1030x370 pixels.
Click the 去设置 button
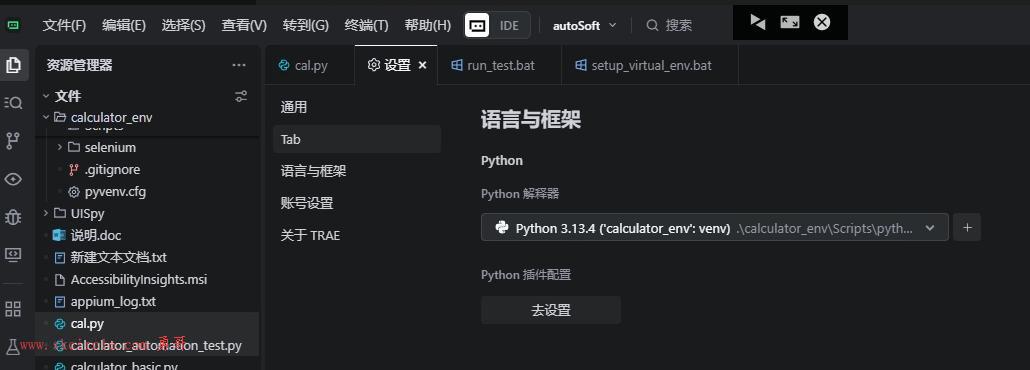(551, 310)
